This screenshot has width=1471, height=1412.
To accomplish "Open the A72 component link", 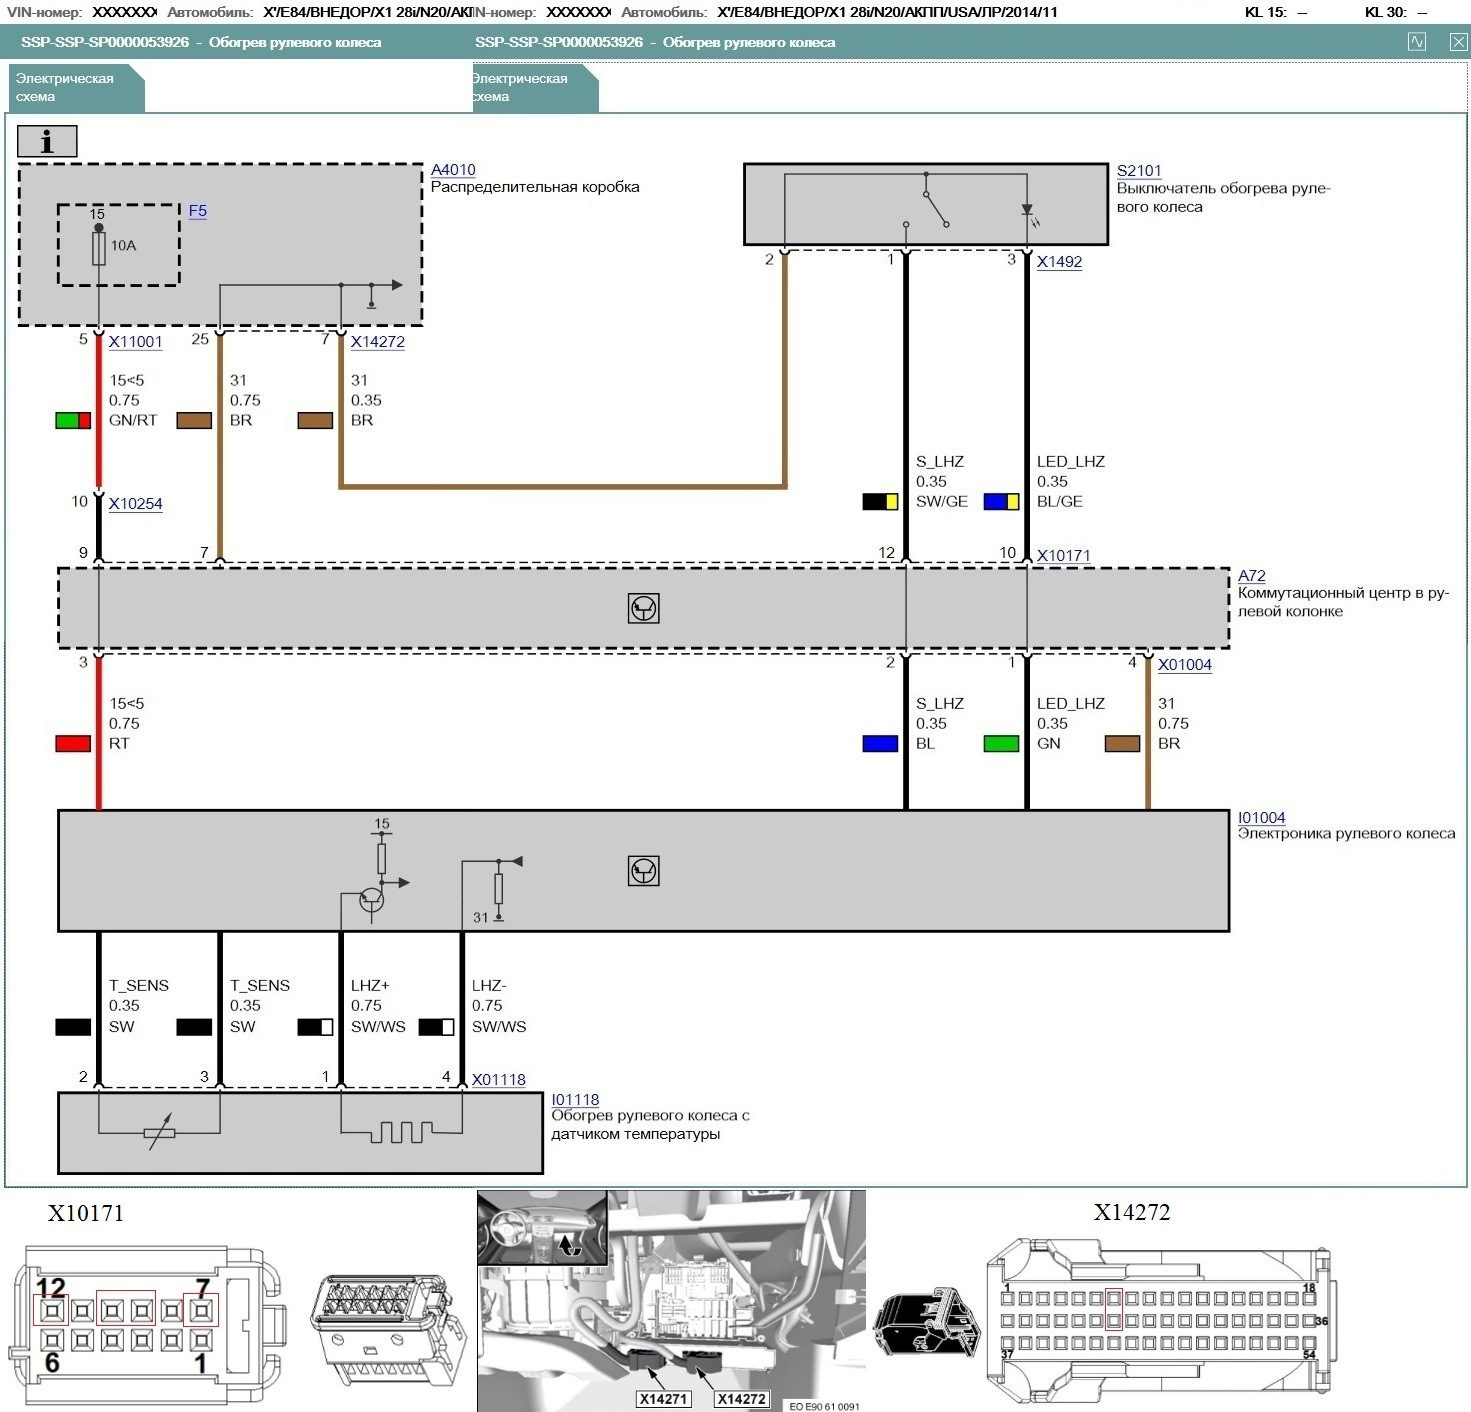I will tap(1252, 576).
